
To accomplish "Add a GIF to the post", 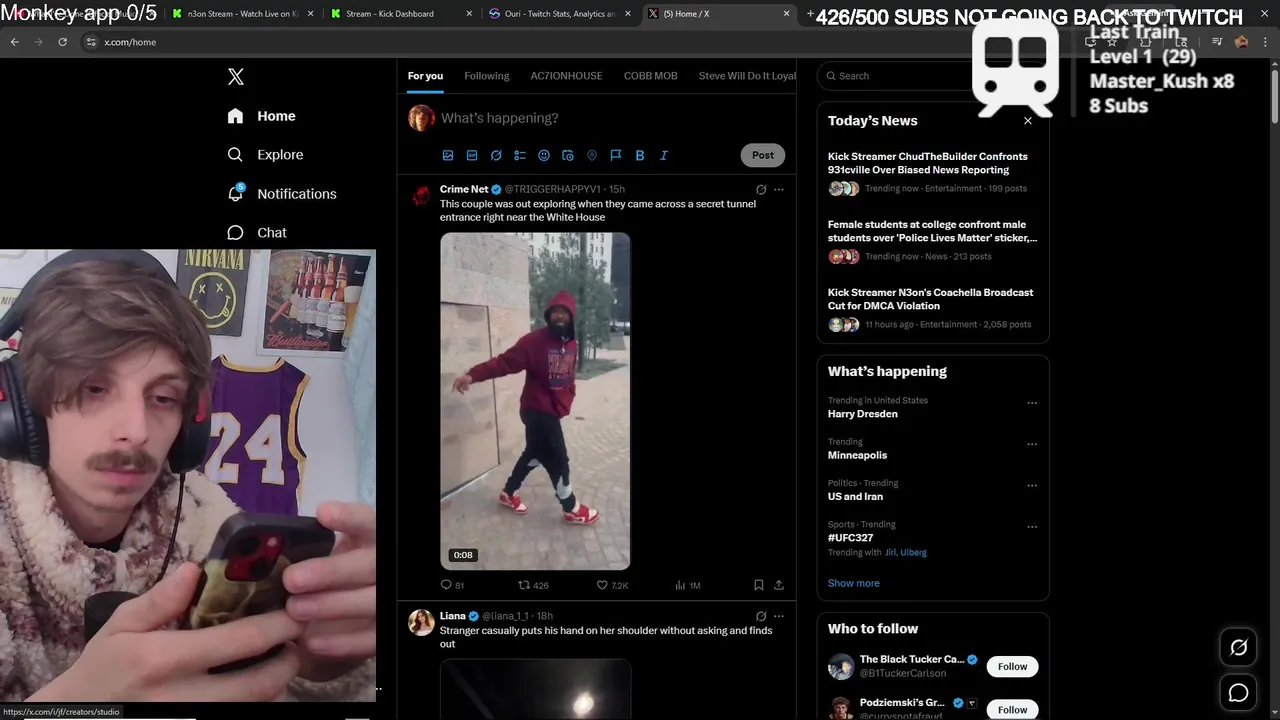I will click(x=472, y=155).
